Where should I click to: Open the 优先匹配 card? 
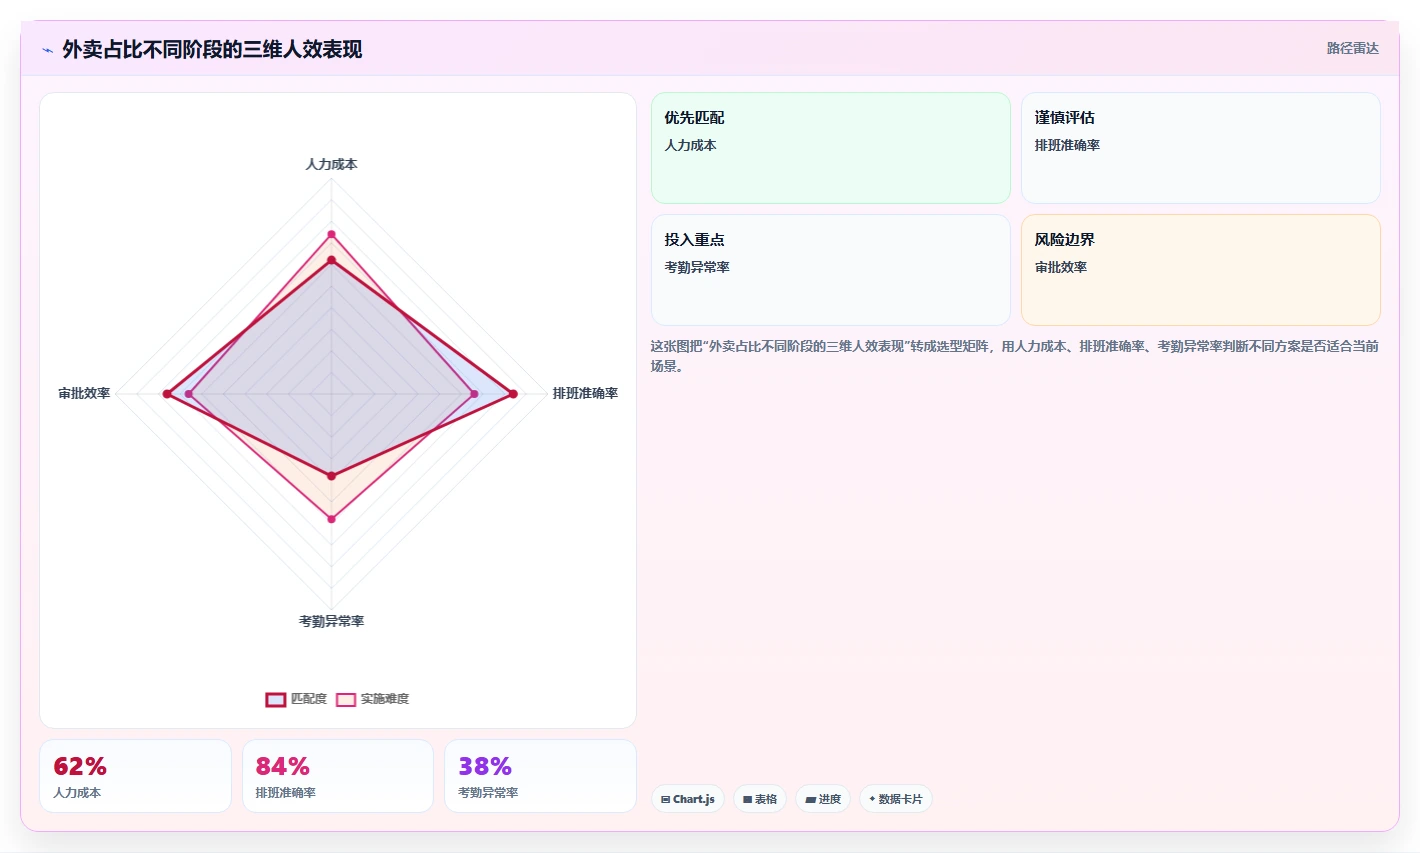(831, 148)
